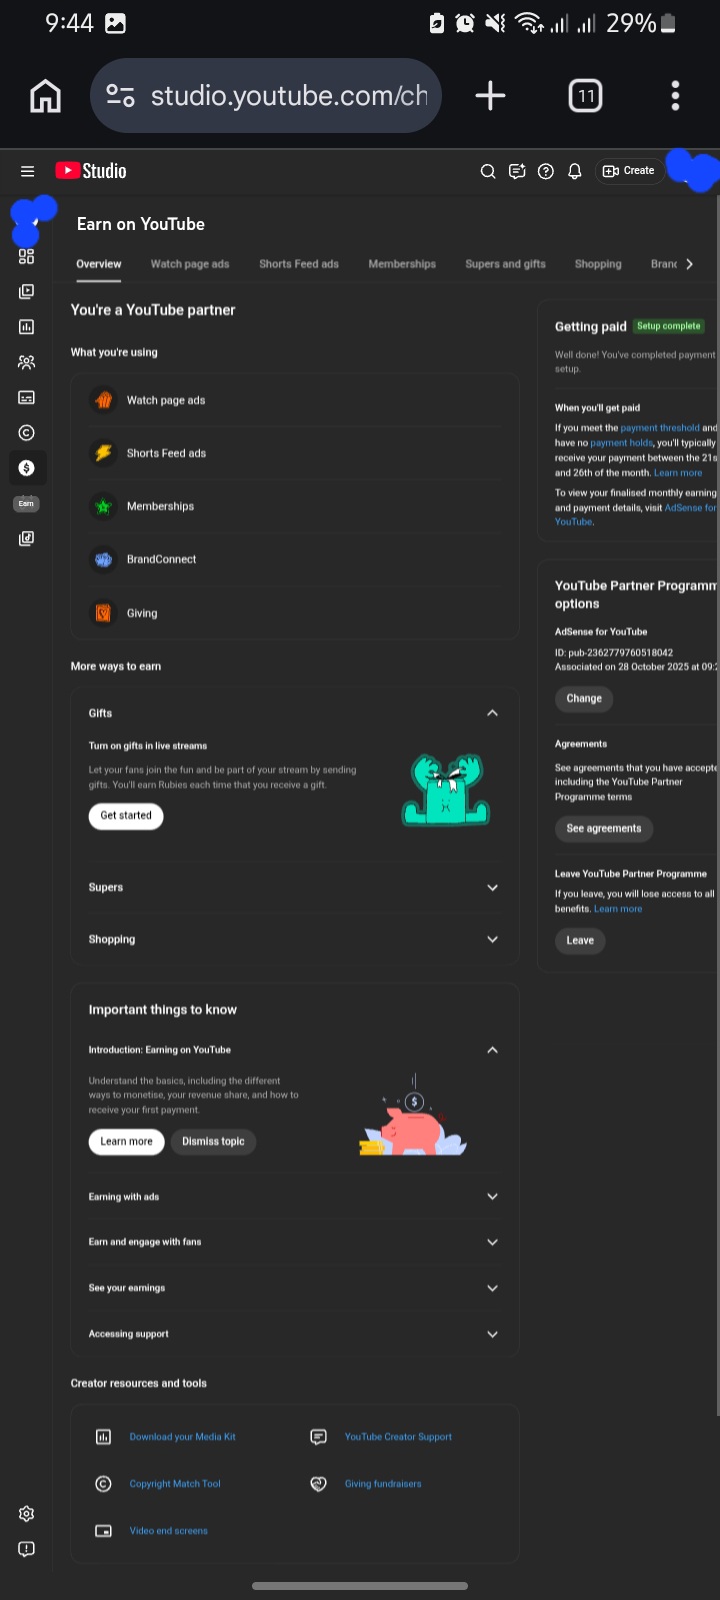Open the hamburger menu beside Studio logo
Viewport: 720px width, 1600px height.
tap(27, 171)
